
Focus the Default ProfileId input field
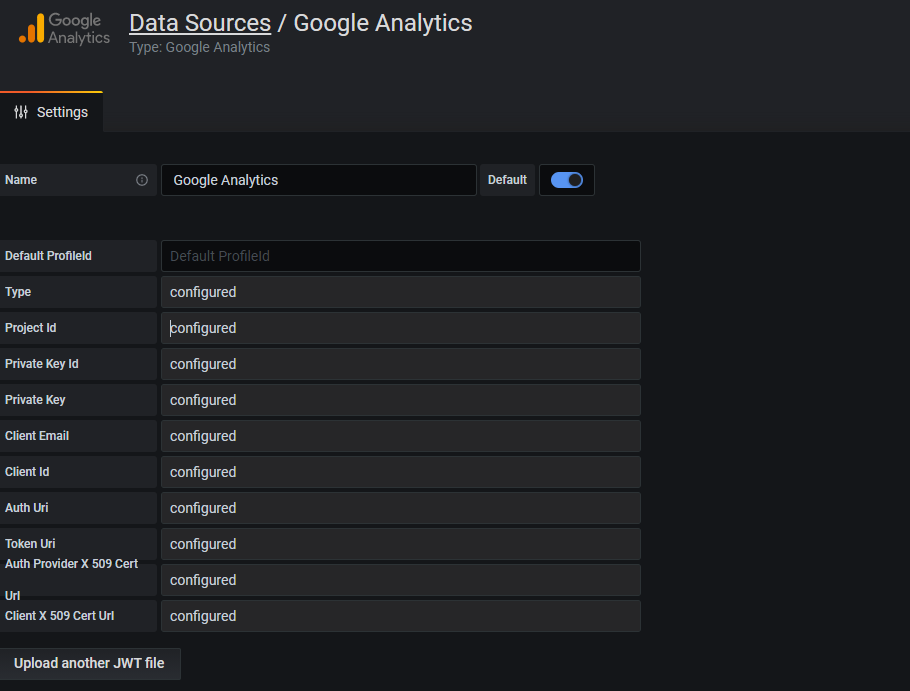click(400, 256)
